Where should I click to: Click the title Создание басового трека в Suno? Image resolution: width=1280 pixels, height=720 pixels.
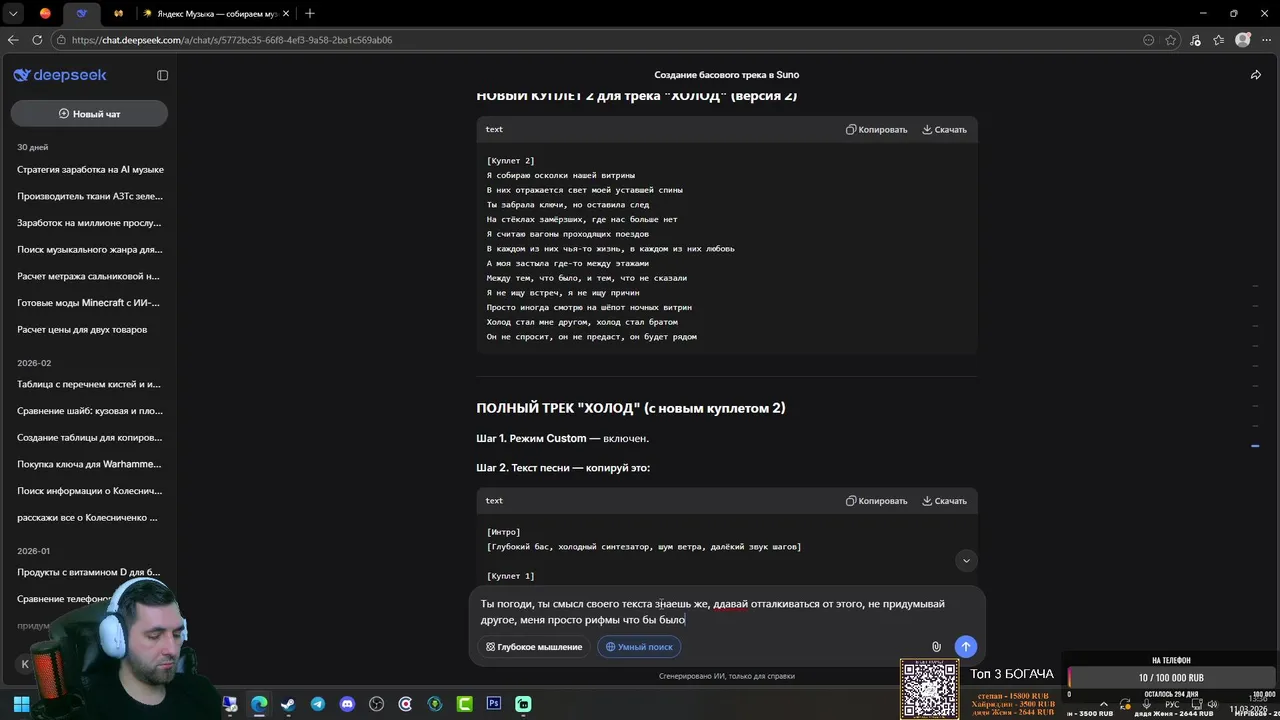pos(726,75)
